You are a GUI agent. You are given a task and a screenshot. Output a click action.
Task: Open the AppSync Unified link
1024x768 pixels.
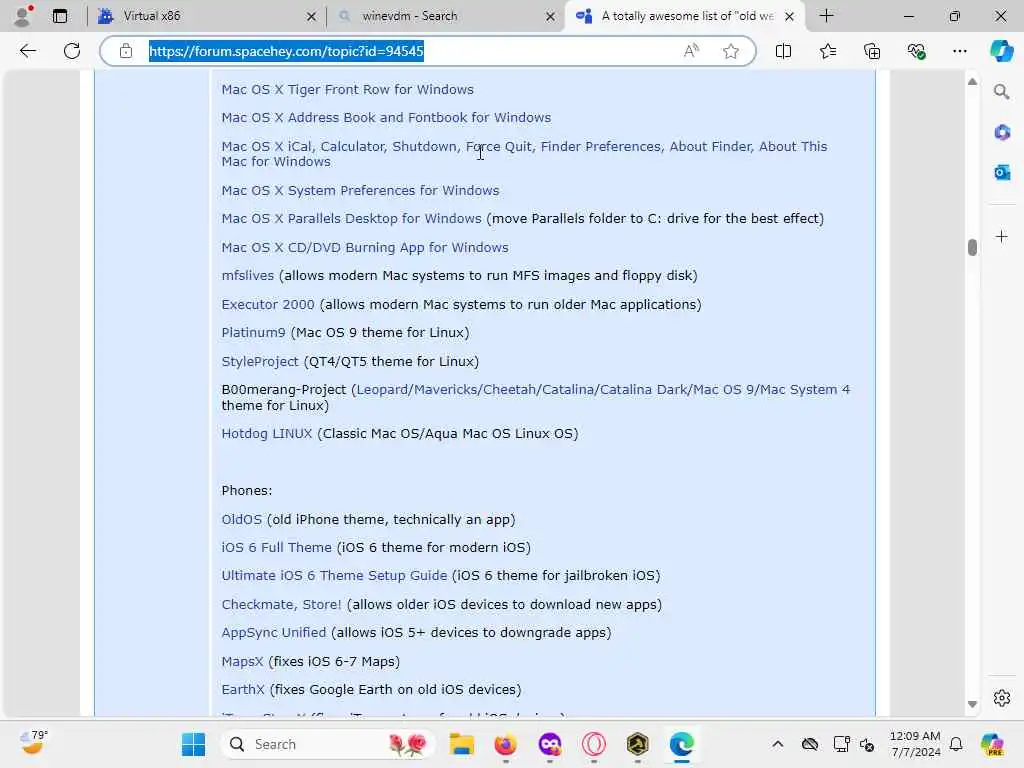pyautogui.click(x=274, y=632)
